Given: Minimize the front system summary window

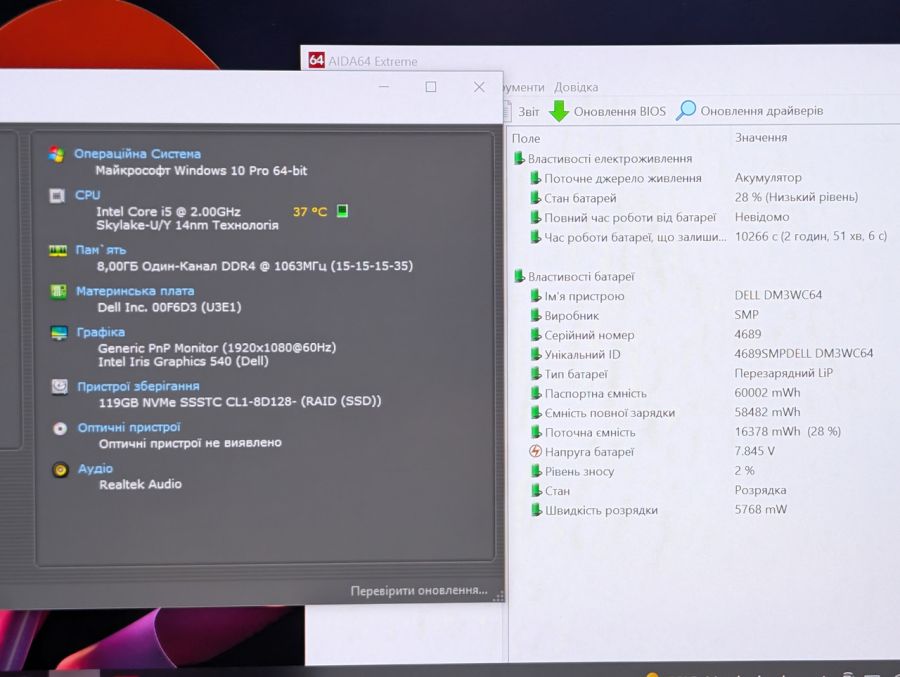Looking at the screenshot, I should (x=384, y=87).
